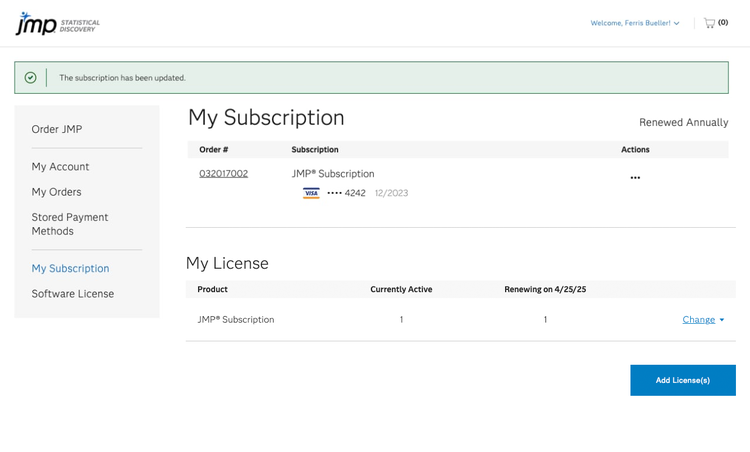750x452 pixels.
Task: Click the green success checkmark icon
Action: point(30,77)
